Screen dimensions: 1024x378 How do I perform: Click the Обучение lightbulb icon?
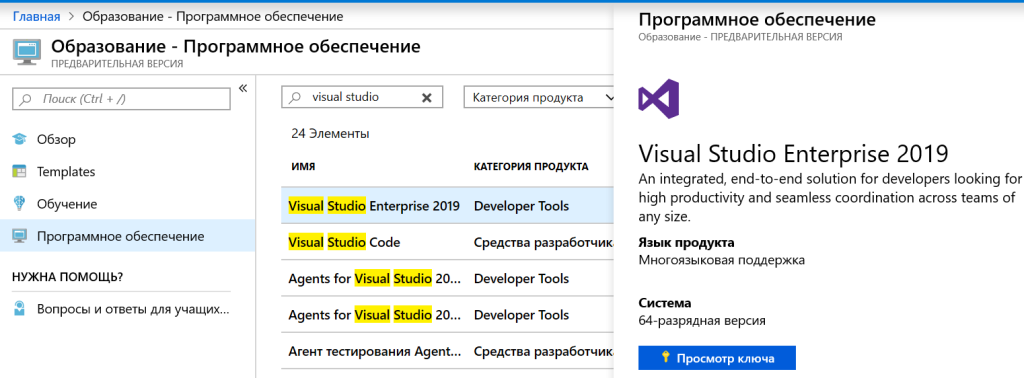tap(20, 204)
